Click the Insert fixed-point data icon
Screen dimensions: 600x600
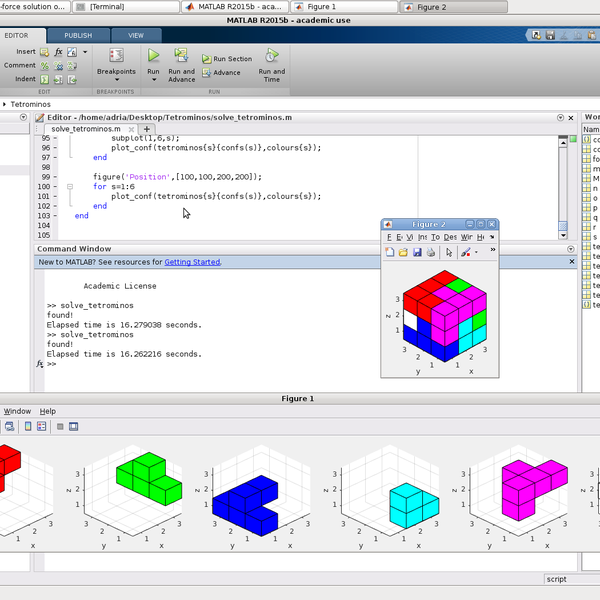click(72, 52)
